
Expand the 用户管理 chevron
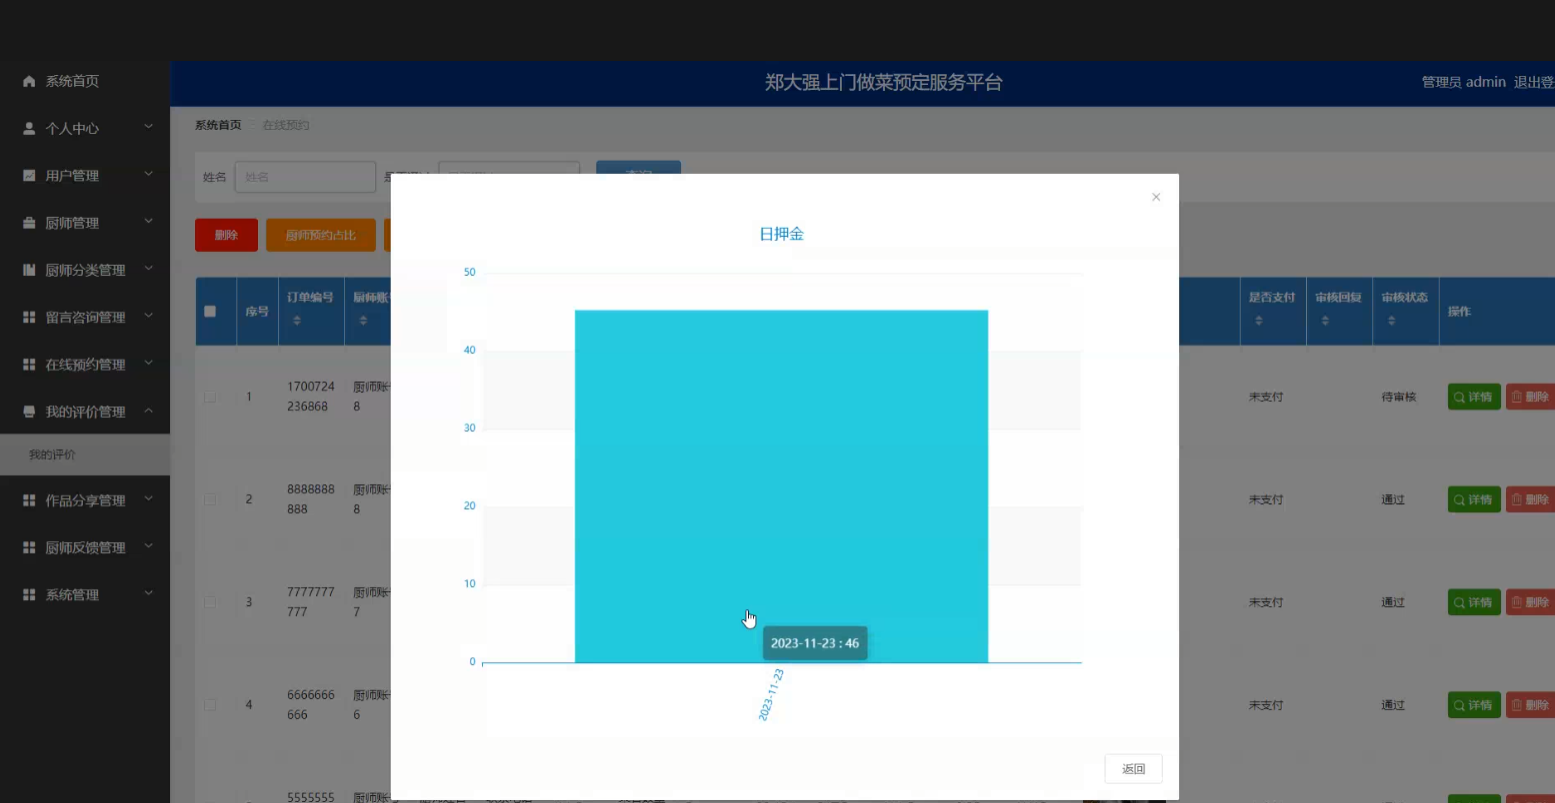pyautogui.click(x=148, y=174)
